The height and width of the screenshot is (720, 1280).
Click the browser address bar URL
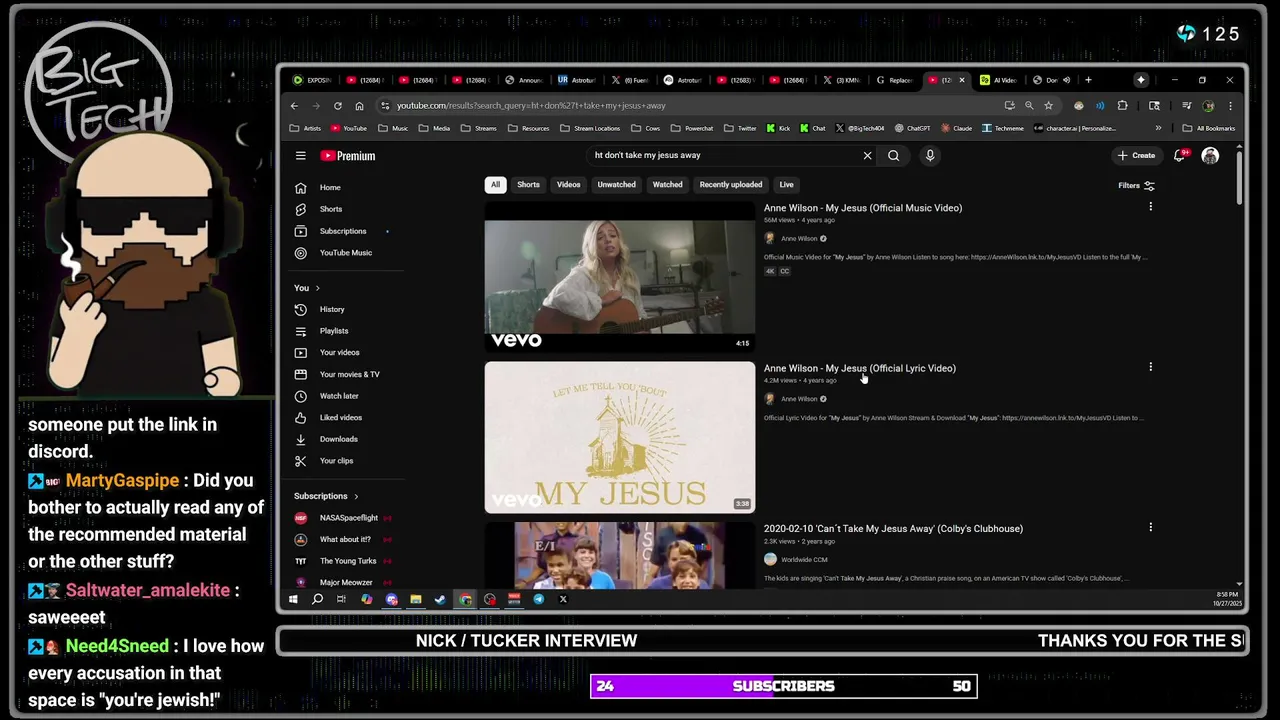click(530, 105)
